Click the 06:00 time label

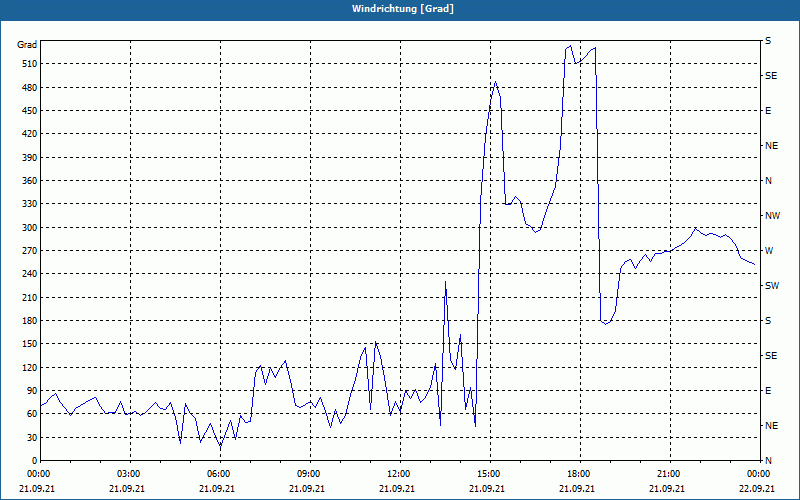point(217,474)
